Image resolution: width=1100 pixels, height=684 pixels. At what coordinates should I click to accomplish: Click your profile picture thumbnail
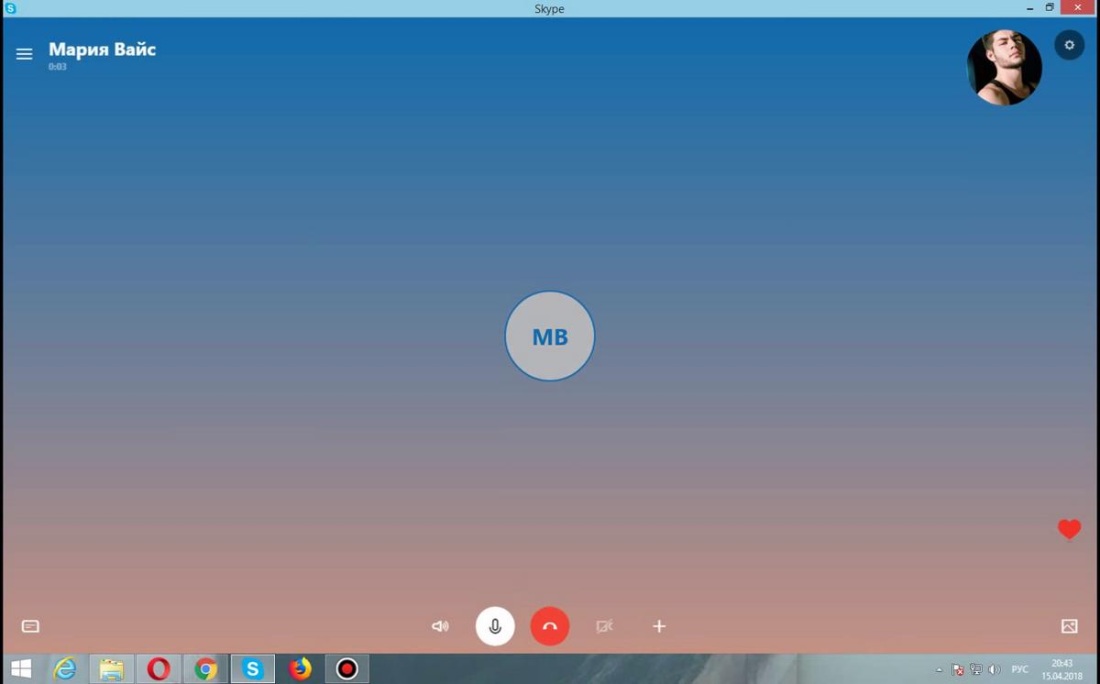[1004, 67]
